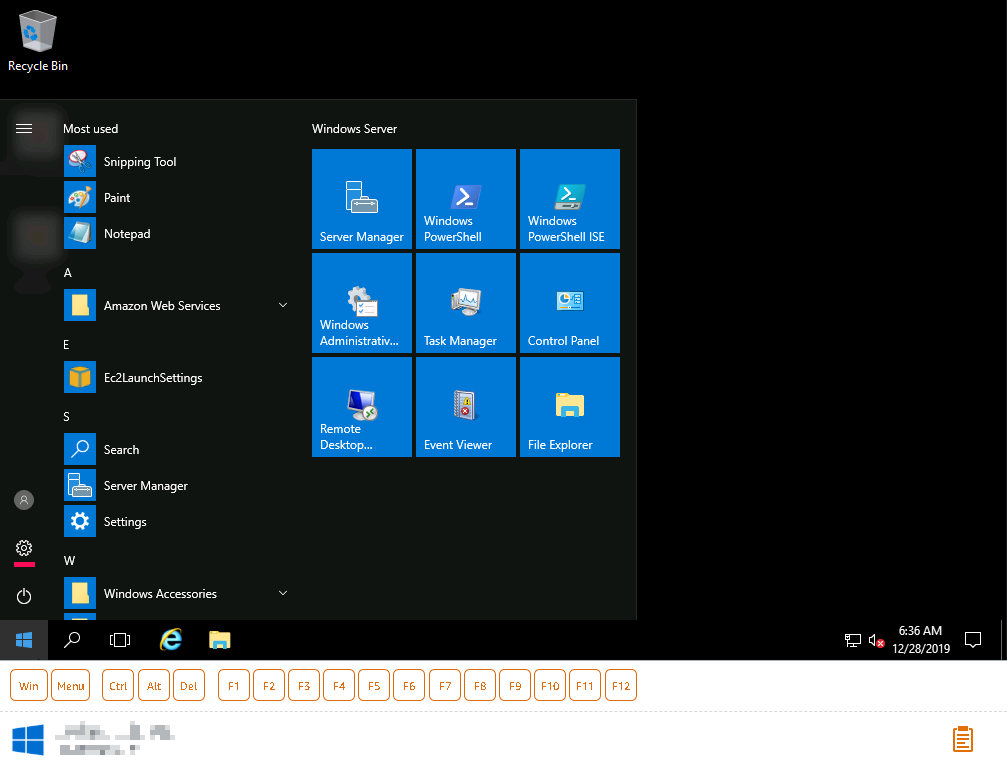Click the F6 key button

click(x=409, y=686)
